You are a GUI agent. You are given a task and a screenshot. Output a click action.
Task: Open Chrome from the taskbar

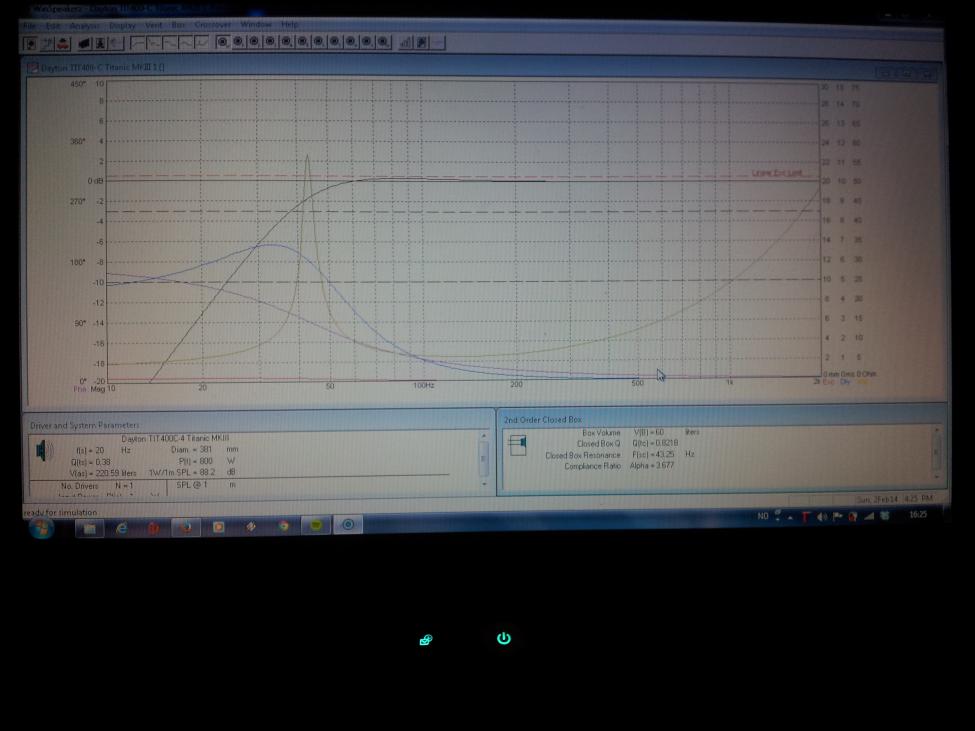point(284,526)
